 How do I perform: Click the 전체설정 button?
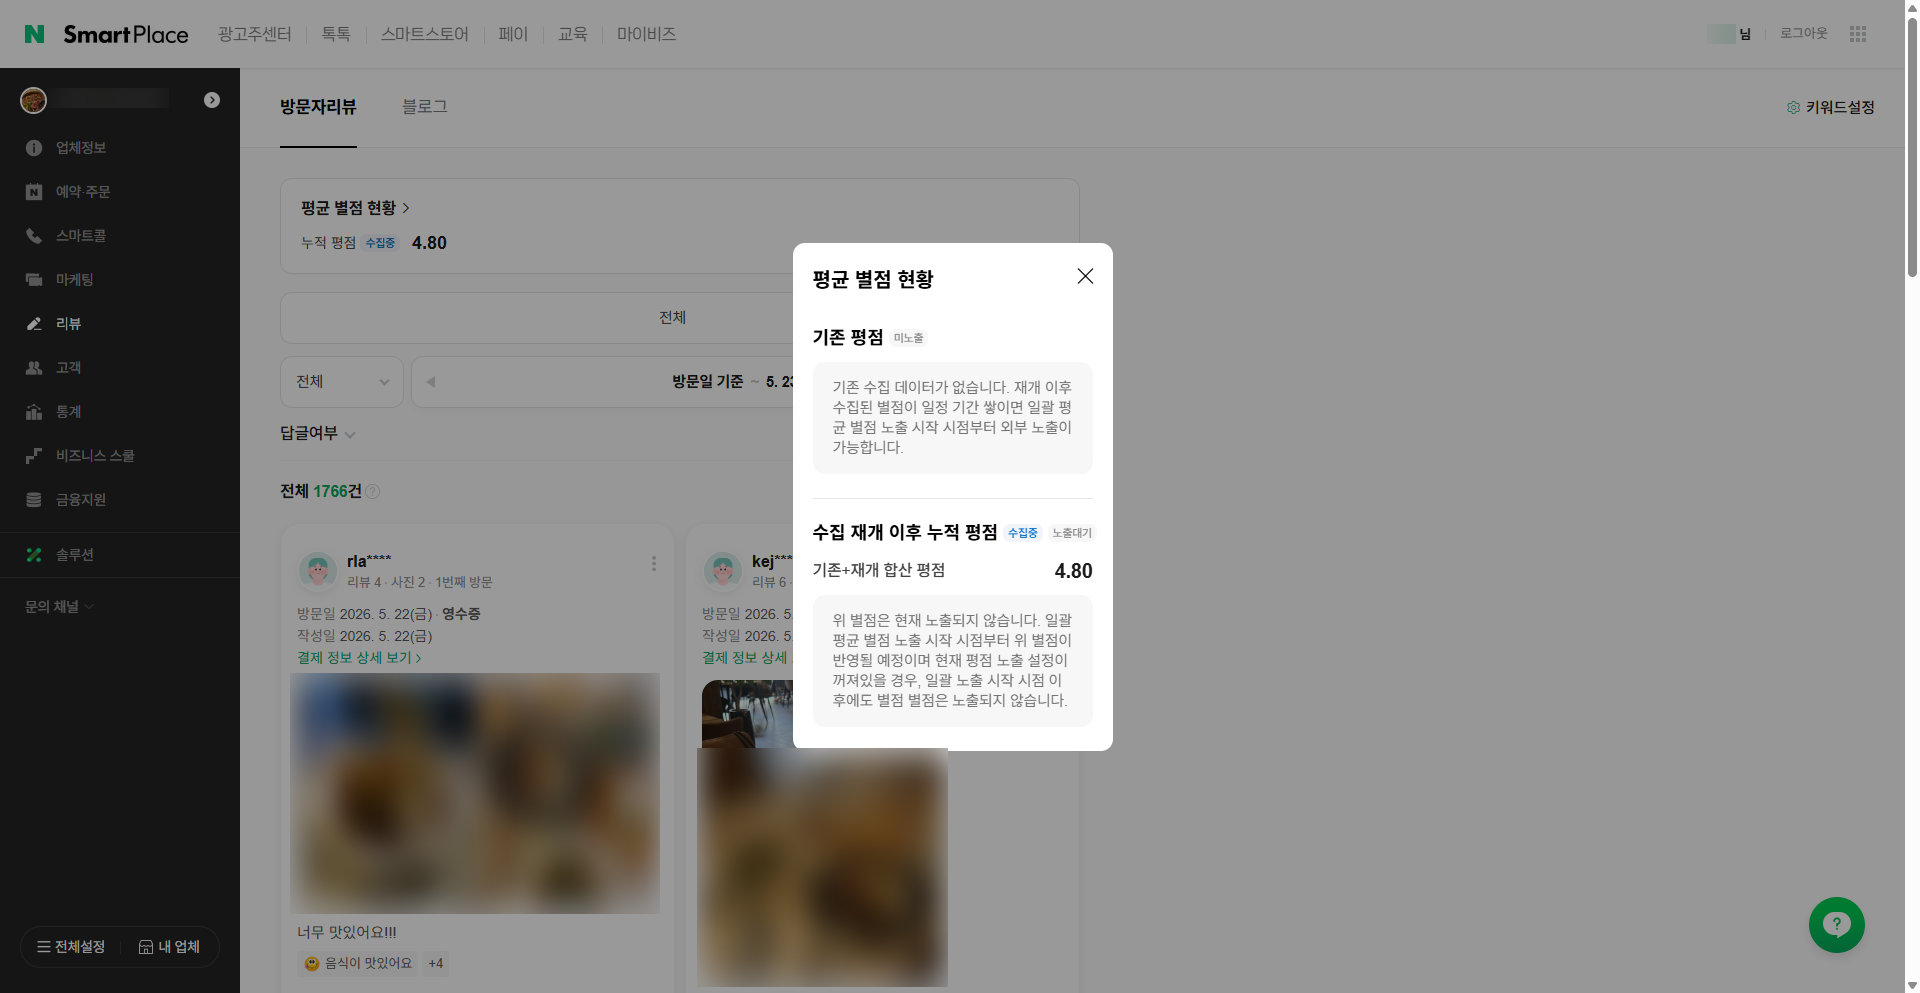click(71, 947)
